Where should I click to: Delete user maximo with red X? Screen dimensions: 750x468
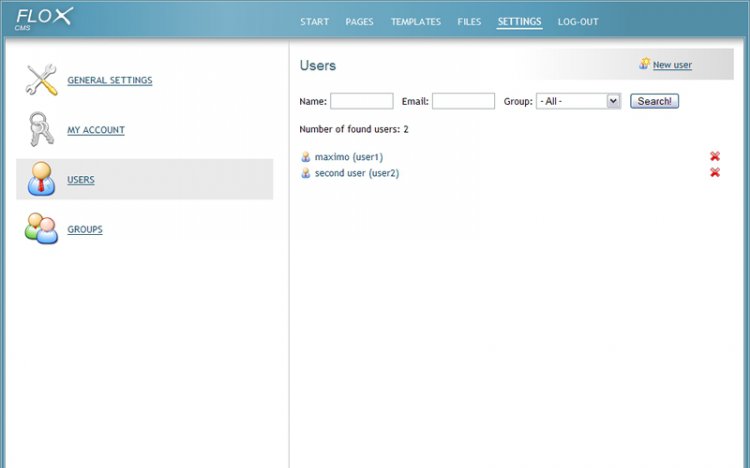click(715, 157)
